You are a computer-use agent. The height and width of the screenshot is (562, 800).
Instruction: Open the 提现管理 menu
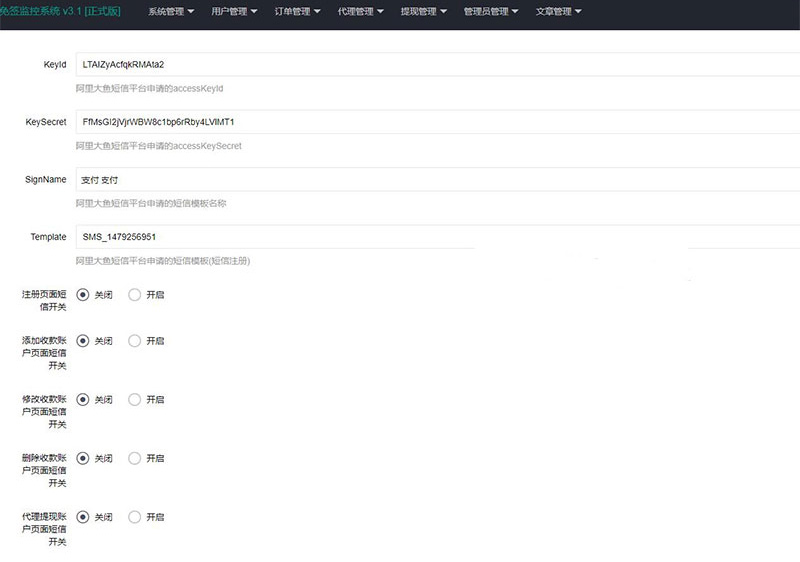[423, 12]
